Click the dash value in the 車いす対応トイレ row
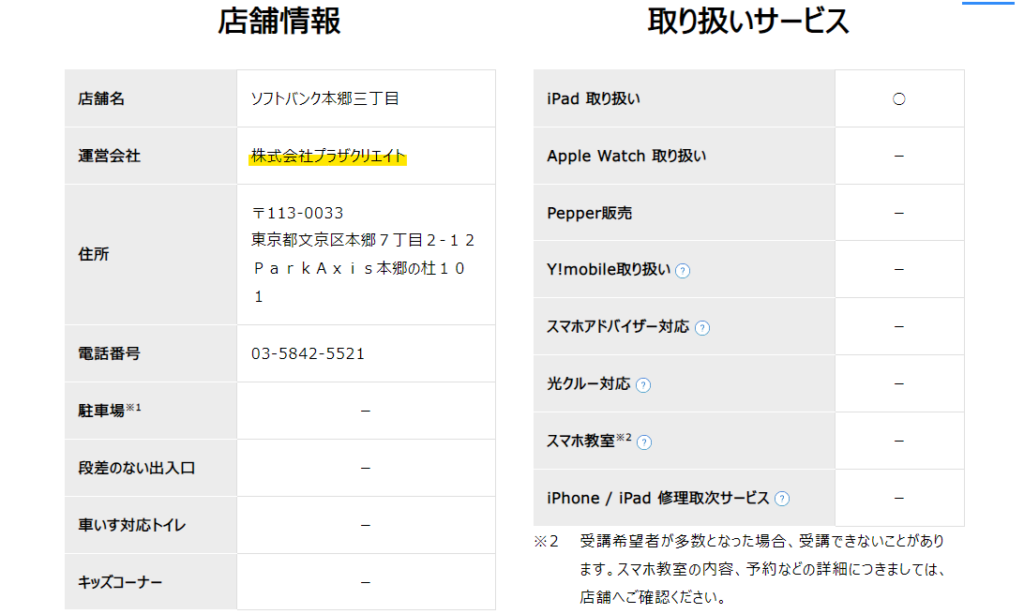The image size is (1024, 614). [366, 525]
